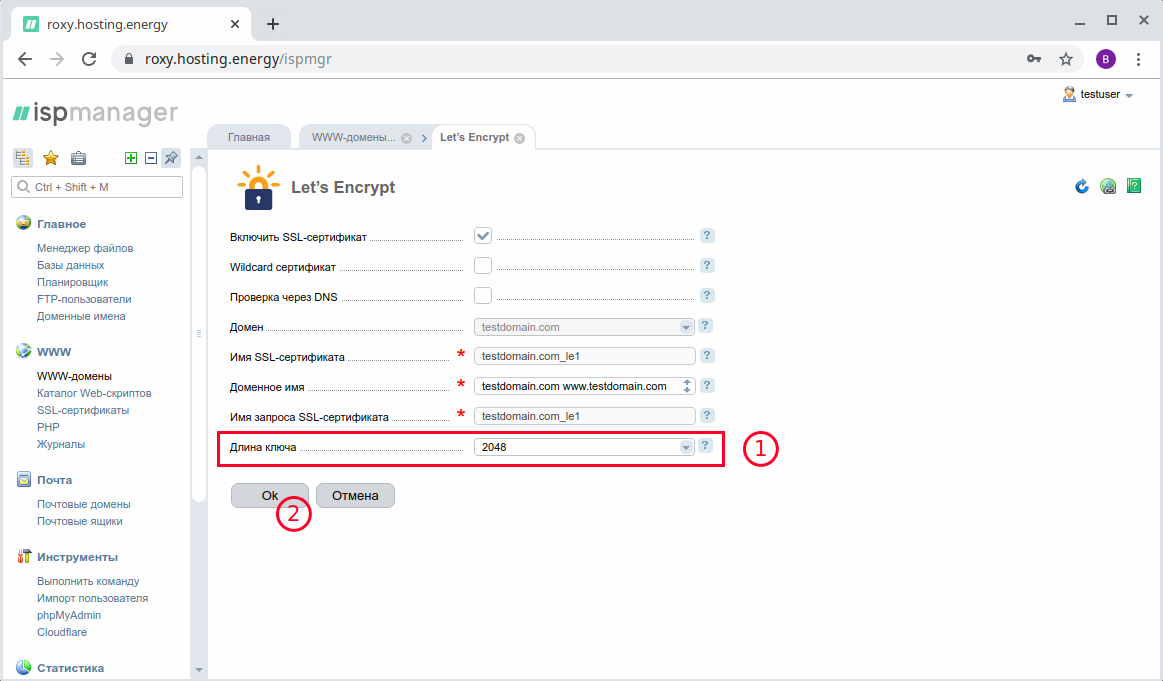Image resolution: width=1163 pixels, height=681 pixels.
Task: Open Cloudflare in sidebar
Action: [x=62, y=632]
